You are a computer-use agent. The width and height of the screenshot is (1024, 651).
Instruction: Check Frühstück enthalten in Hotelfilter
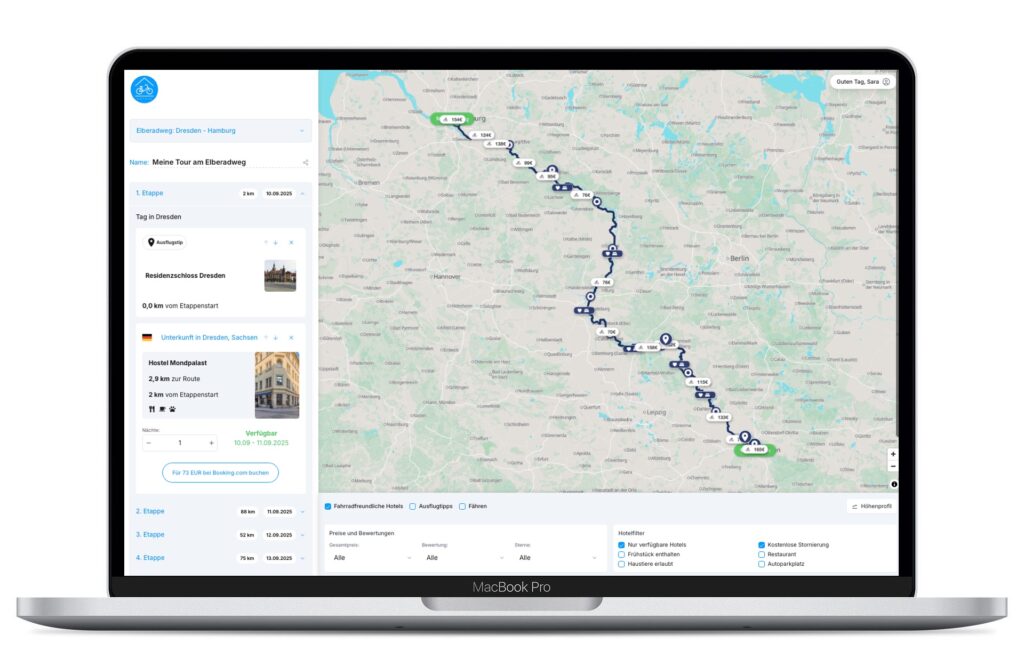coord(620,553)
